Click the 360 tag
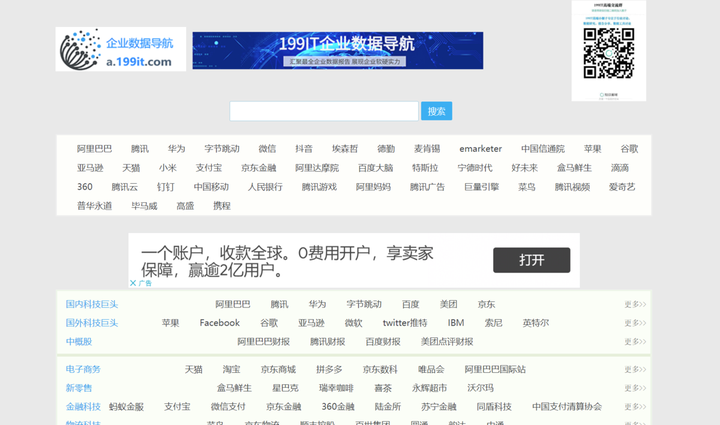Viewport: 720px width, 425px height. [84, 187]
